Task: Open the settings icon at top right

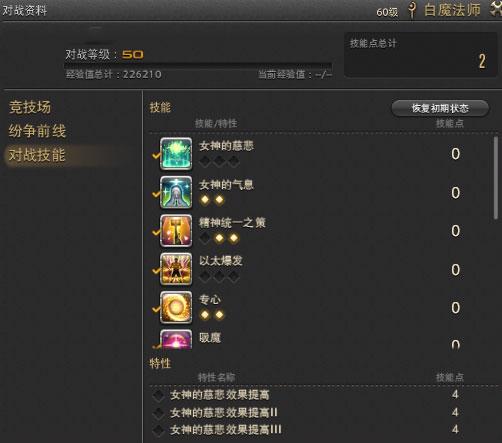Action: tap(496, 8)
